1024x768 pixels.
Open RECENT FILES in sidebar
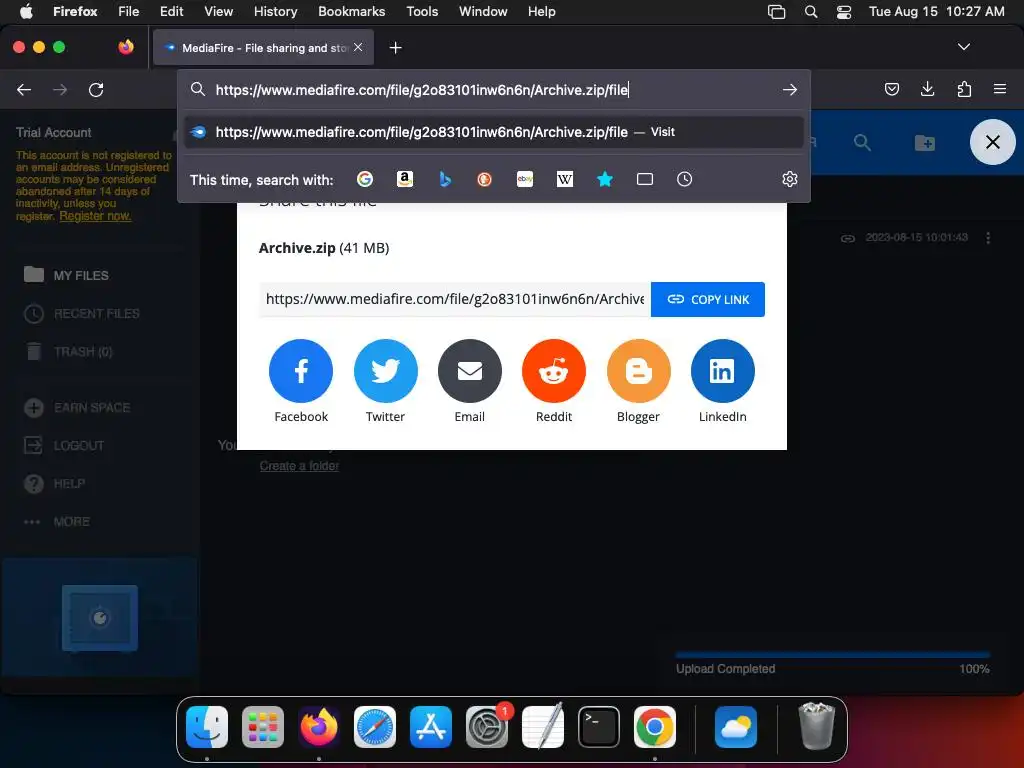tap(82, 313)
